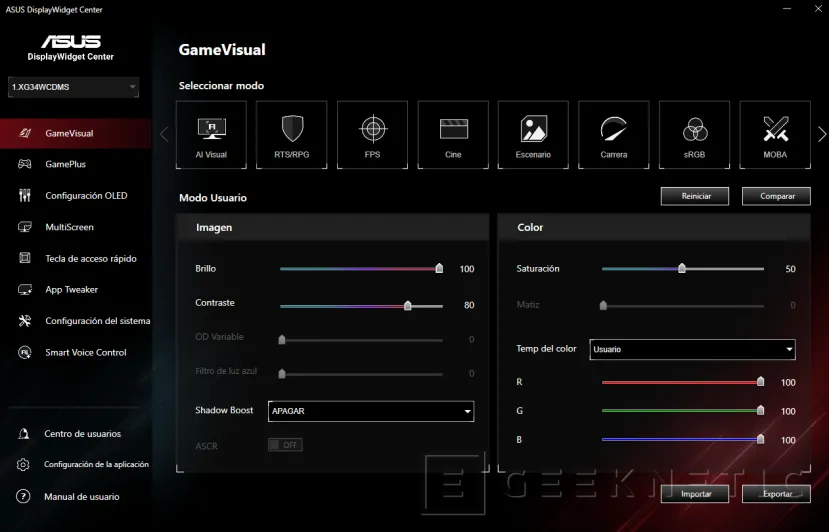Image resolution: width=829 pixels, height=532 pixels.
Task: Click the GamePlus gamepad icon
Action: (x=25, y=164)
